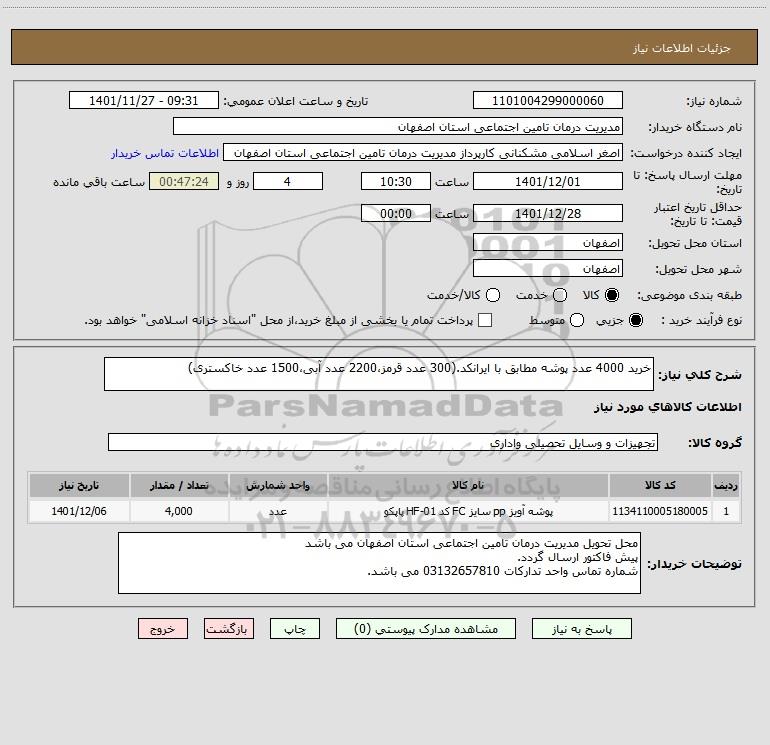The width and height of the screenshot is (770, 745).
Task: Click the واحد شمارش column header
Action: click(x=278, y=485)
